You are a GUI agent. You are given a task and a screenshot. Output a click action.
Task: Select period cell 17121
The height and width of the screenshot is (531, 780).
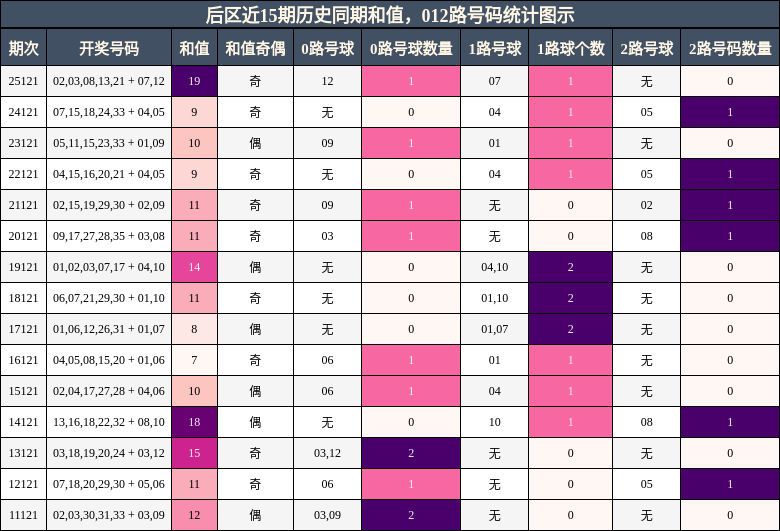(23, 329)
